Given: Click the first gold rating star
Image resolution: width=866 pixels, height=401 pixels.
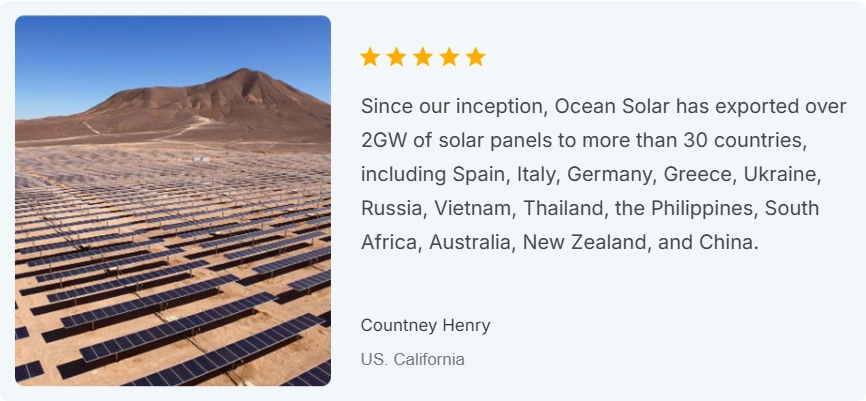Looking at the screenshot, I should (x=370, y=57).
